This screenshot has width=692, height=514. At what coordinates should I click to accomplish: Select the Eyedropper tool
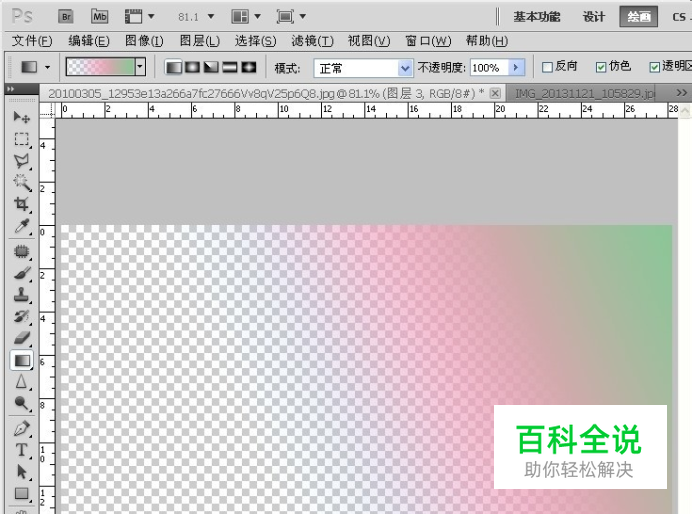pos(22,226)
